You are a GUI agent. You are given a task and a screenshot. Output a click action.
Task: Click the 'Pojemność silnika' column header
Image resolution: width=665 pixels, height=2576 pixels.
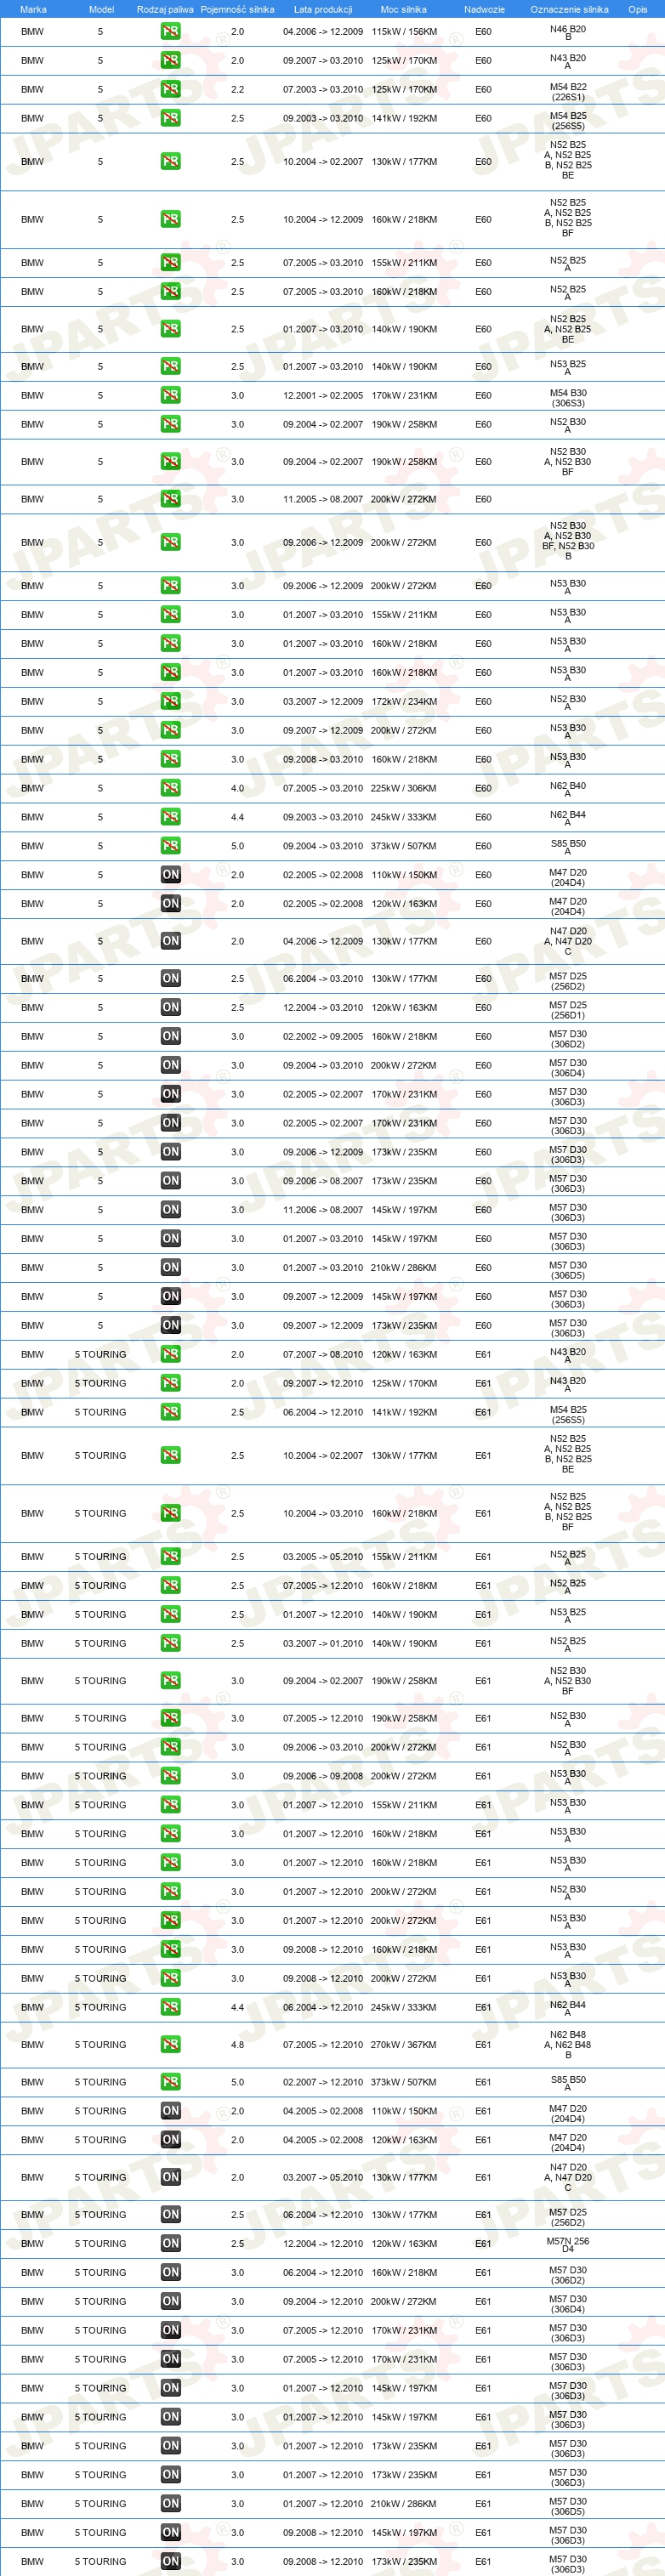pyautogui.click(x=237, y=9)
